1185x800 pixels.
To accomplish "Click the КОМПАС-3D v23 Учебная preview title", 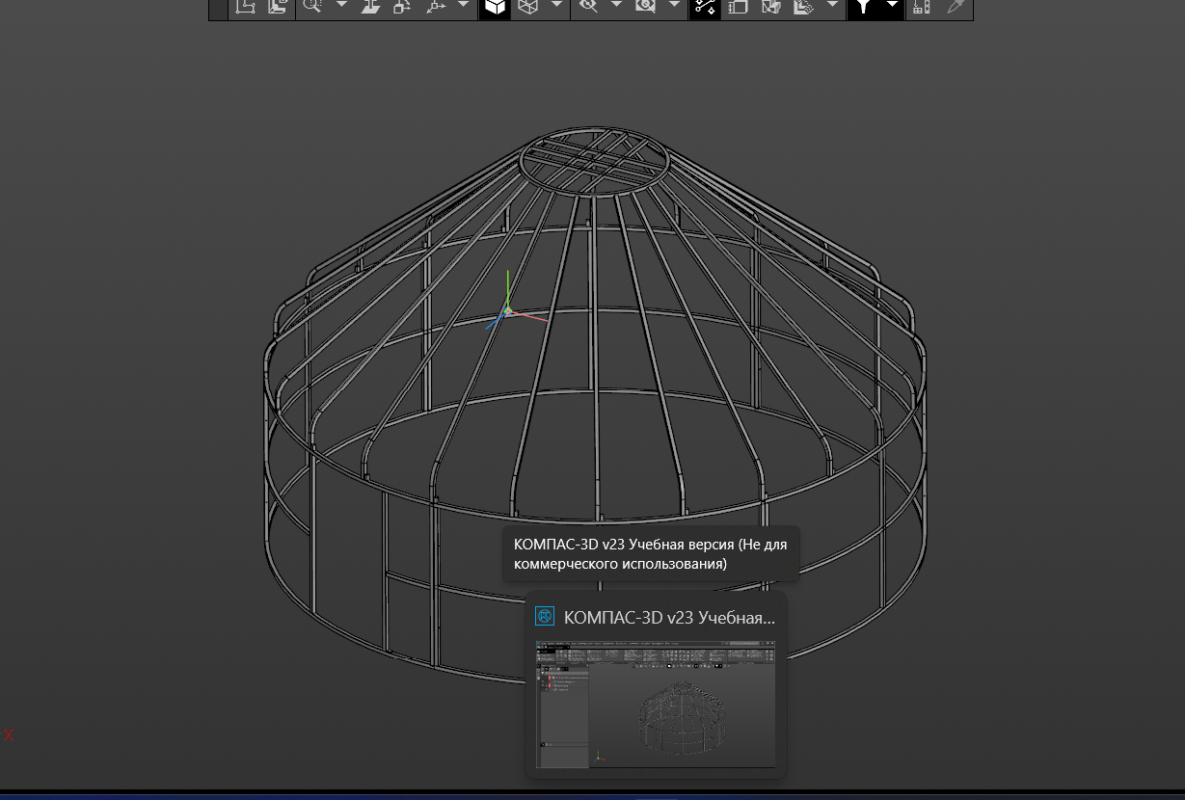I will point(668,617).
